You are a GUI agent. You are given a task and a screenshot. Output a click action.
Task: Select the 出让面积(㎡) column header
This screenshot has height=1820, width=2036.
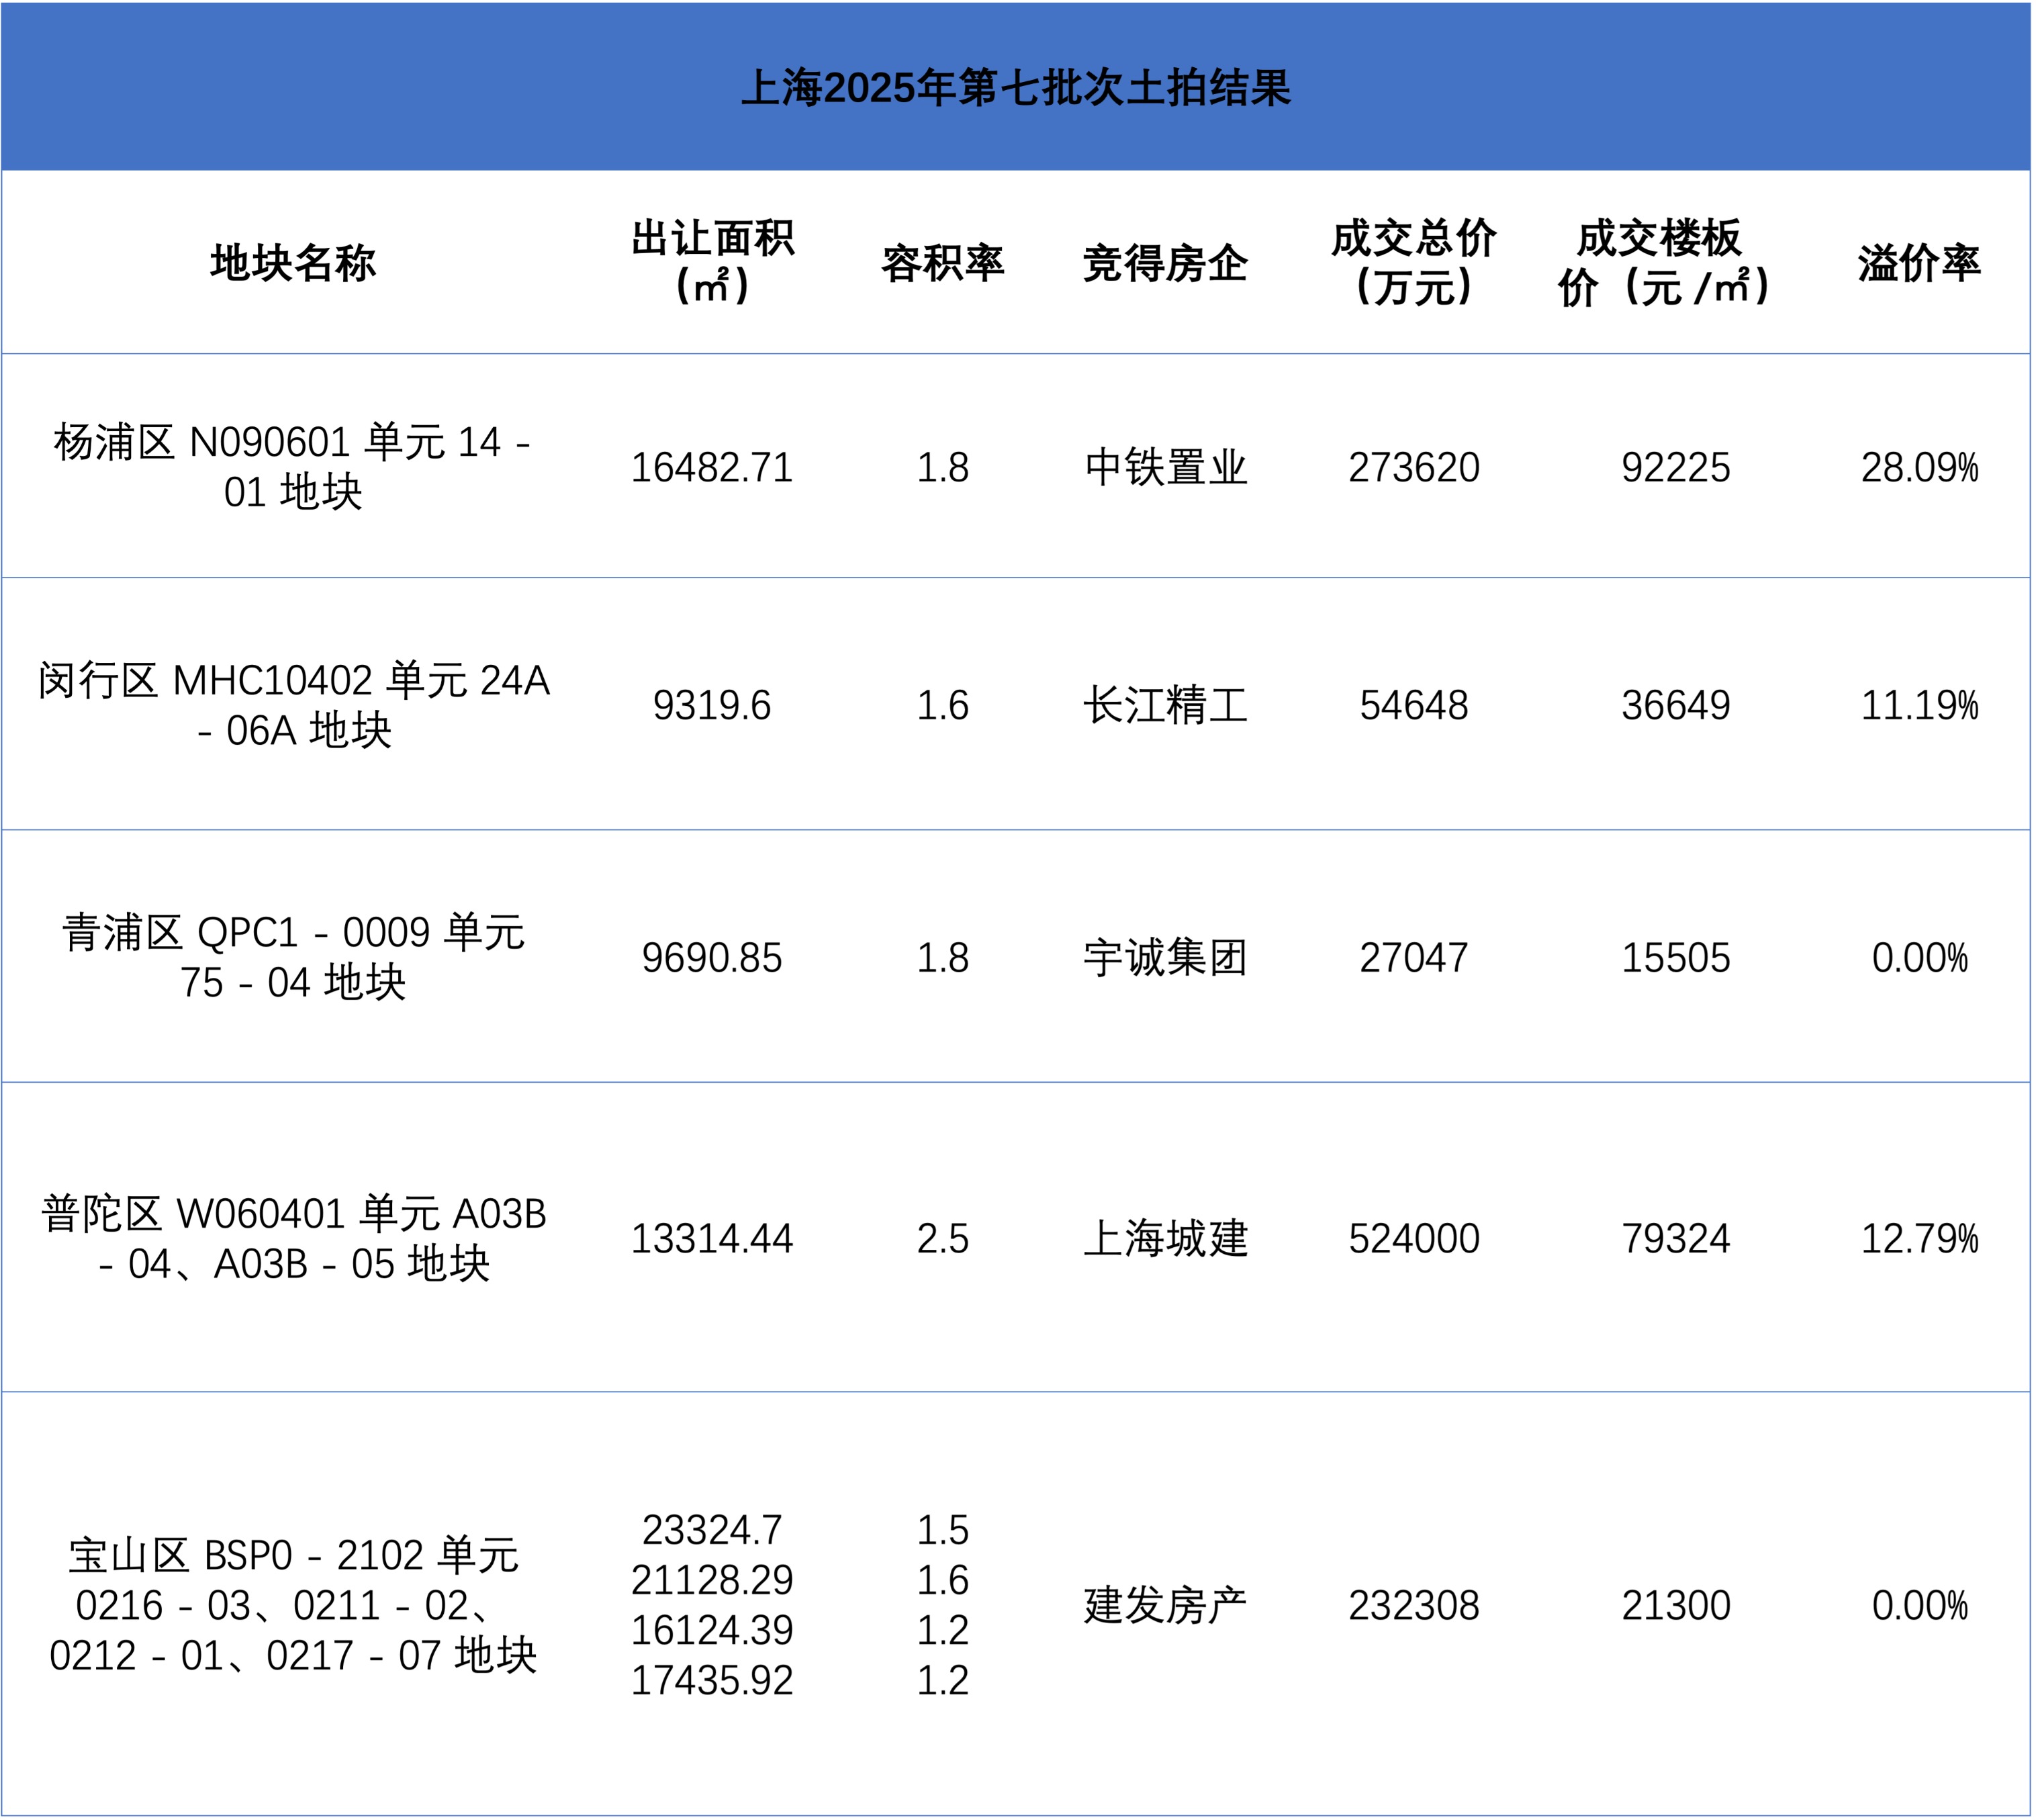pyautogui.click(x=712, y=263)
